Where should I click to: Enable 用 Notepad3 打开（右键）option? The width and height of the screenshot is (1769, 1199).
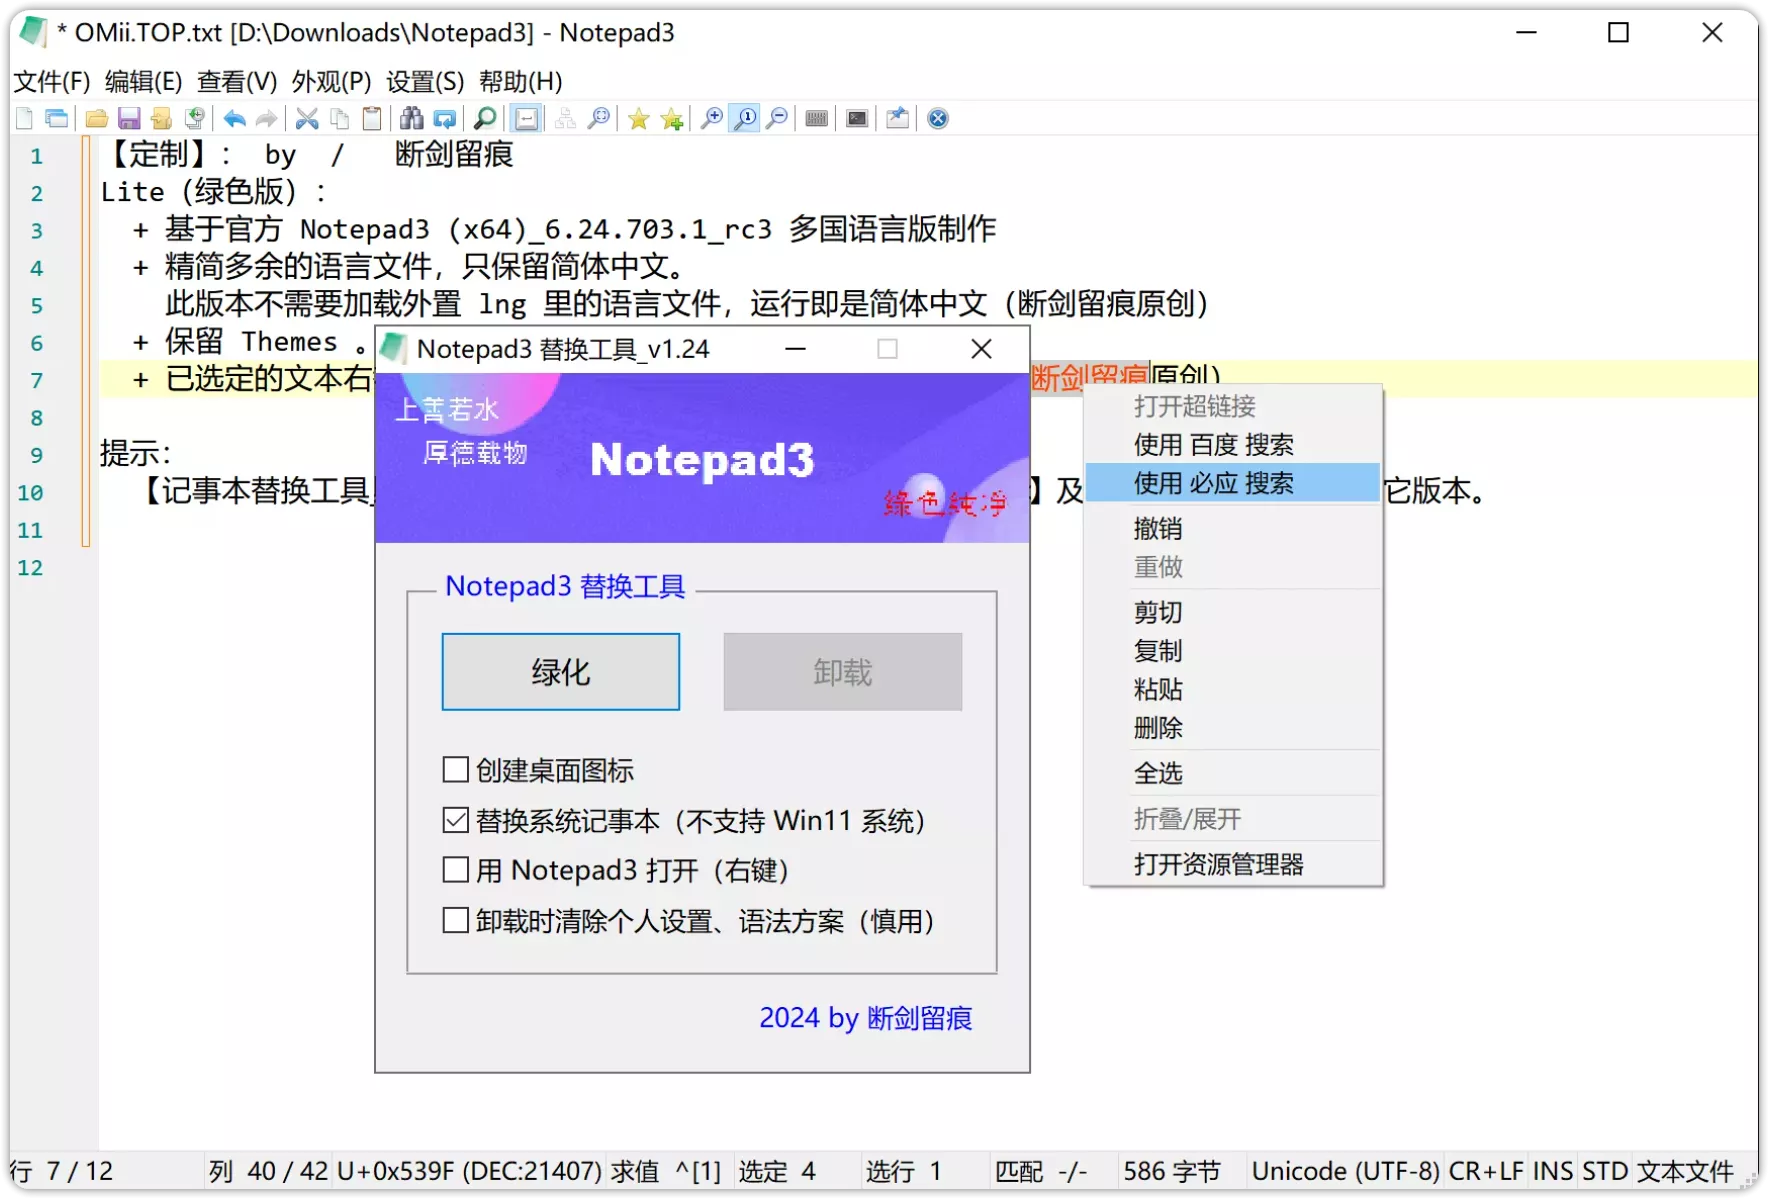point(456,869)
